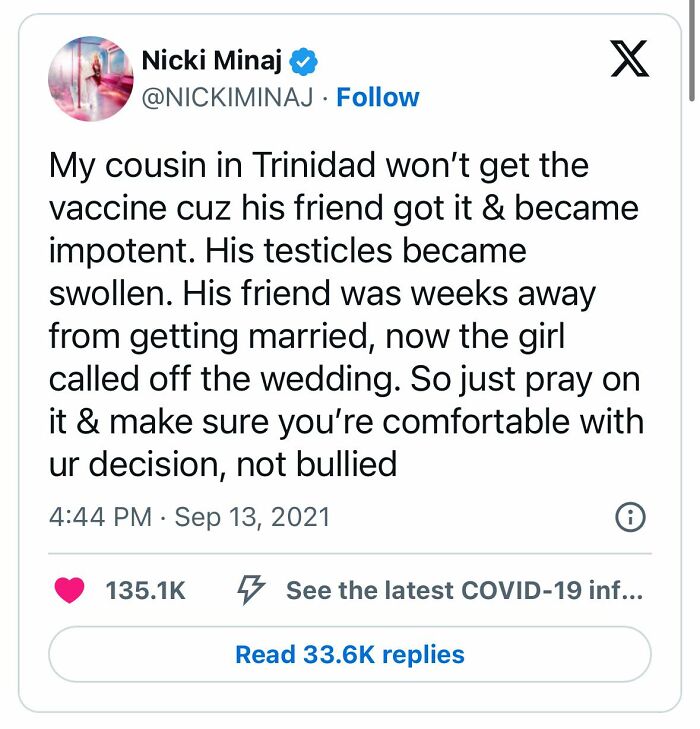The image size is (700, 729).
Task: Open Nicki Minaj's profile picture
Action: tap(90, 78)
